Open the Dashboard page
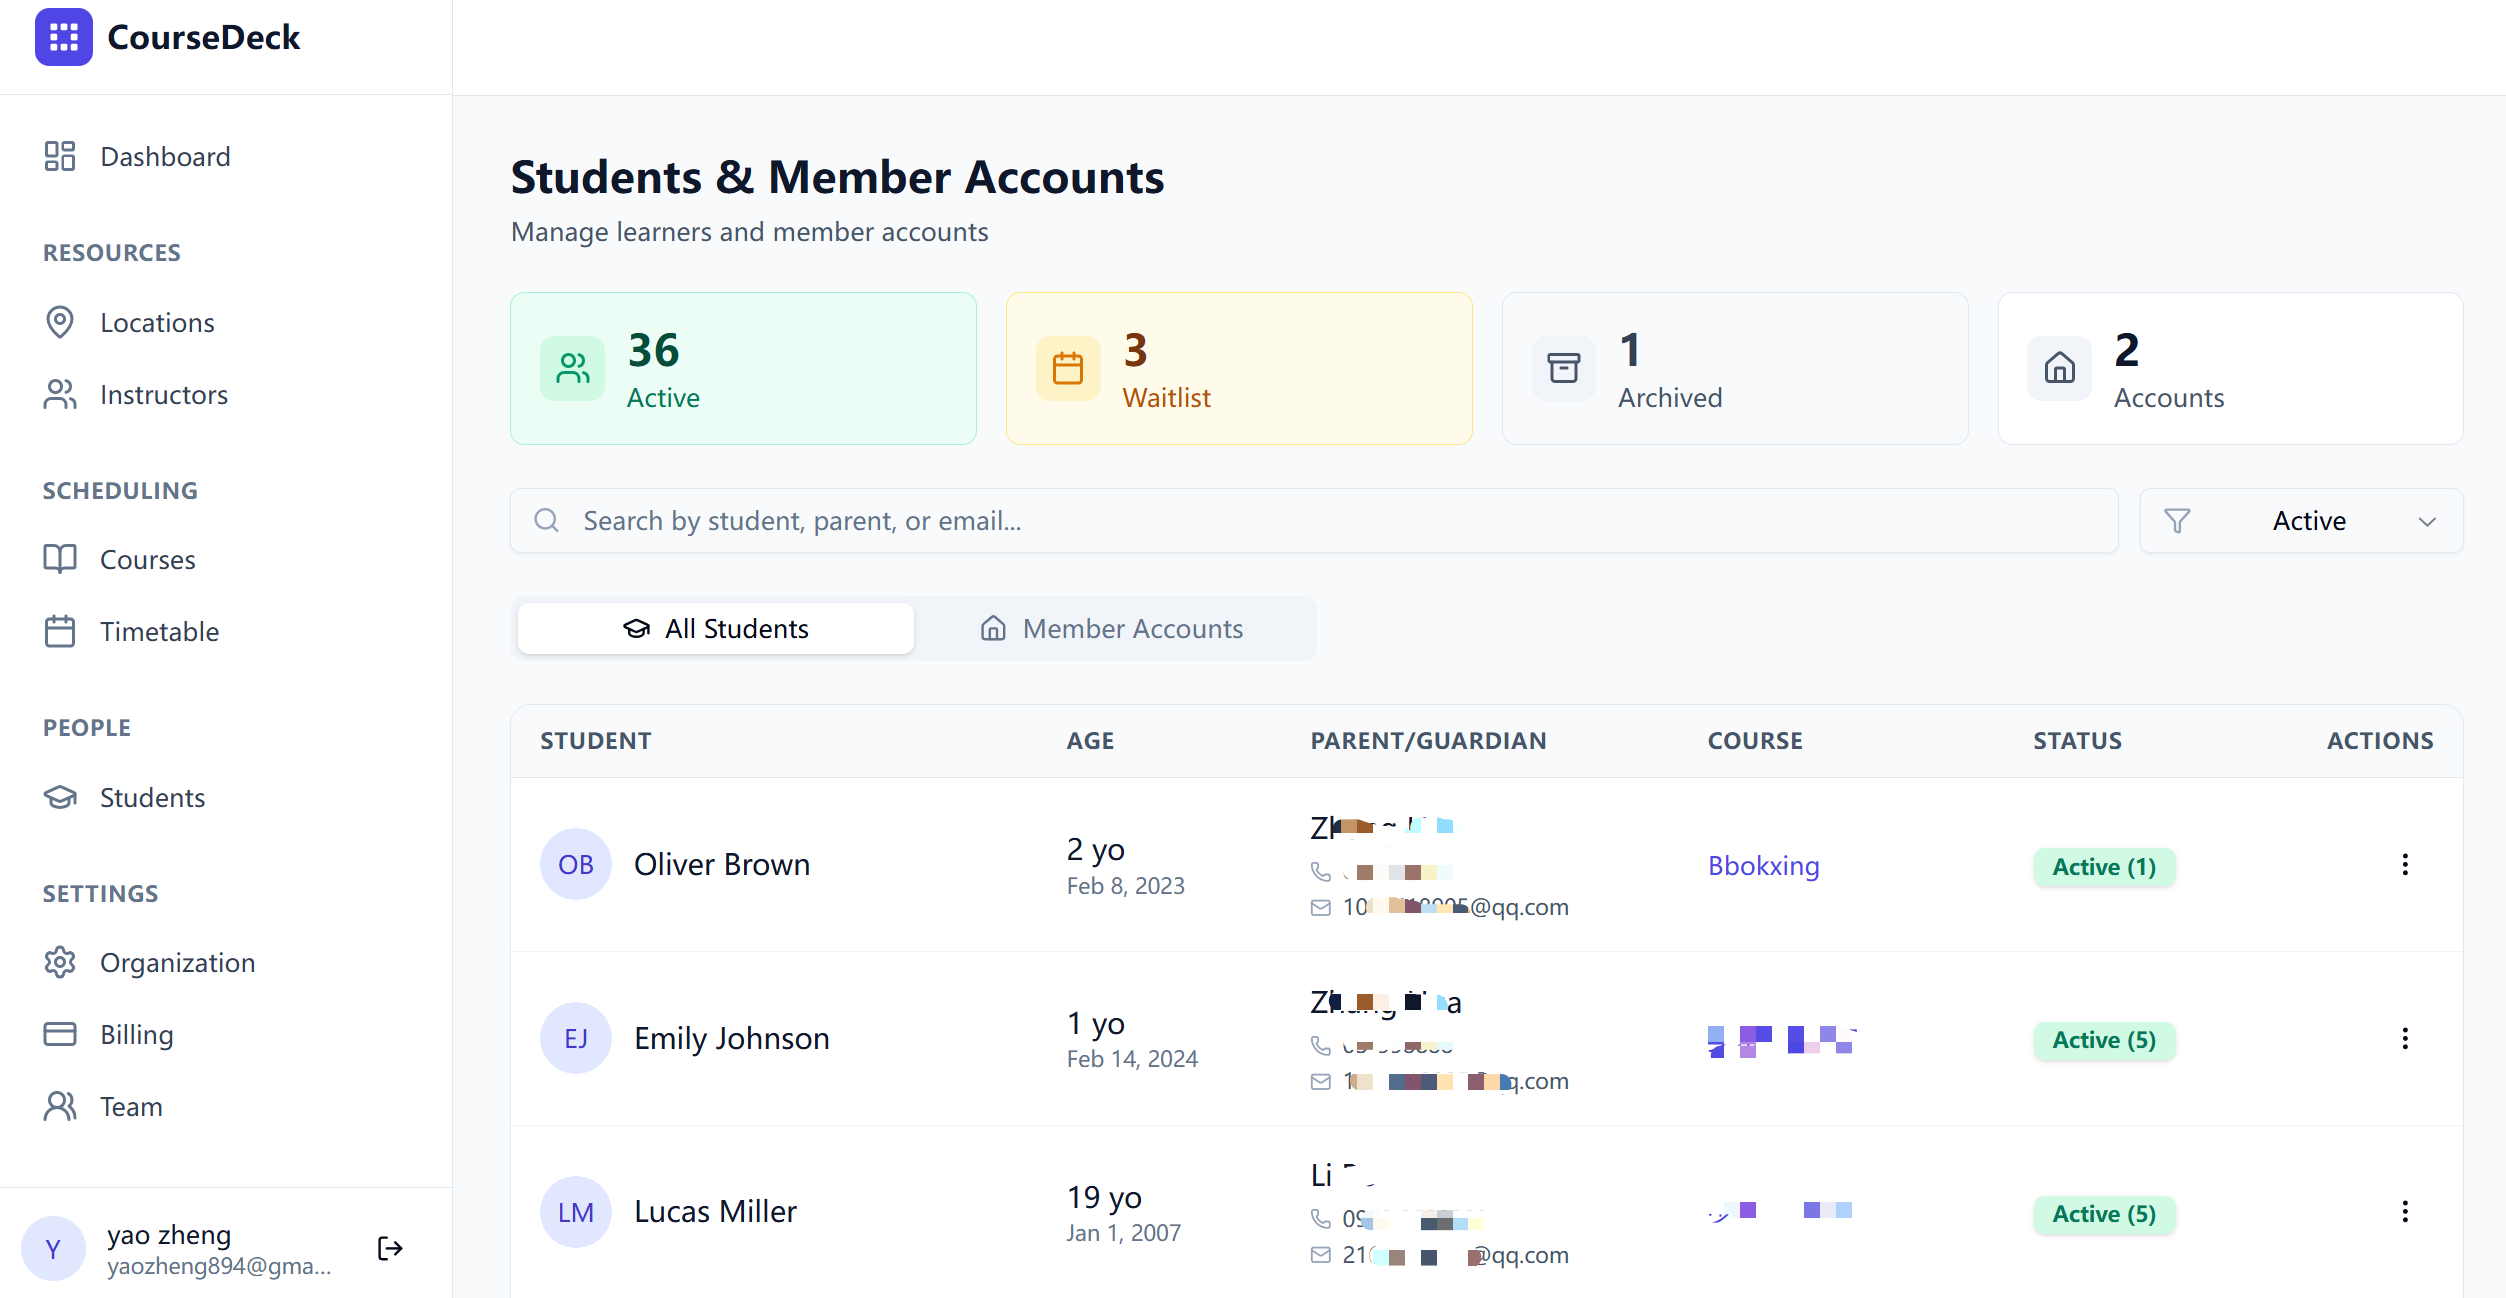This screenshot has height=1298, width=2506. pyautogui.click(x=165, y=157)
